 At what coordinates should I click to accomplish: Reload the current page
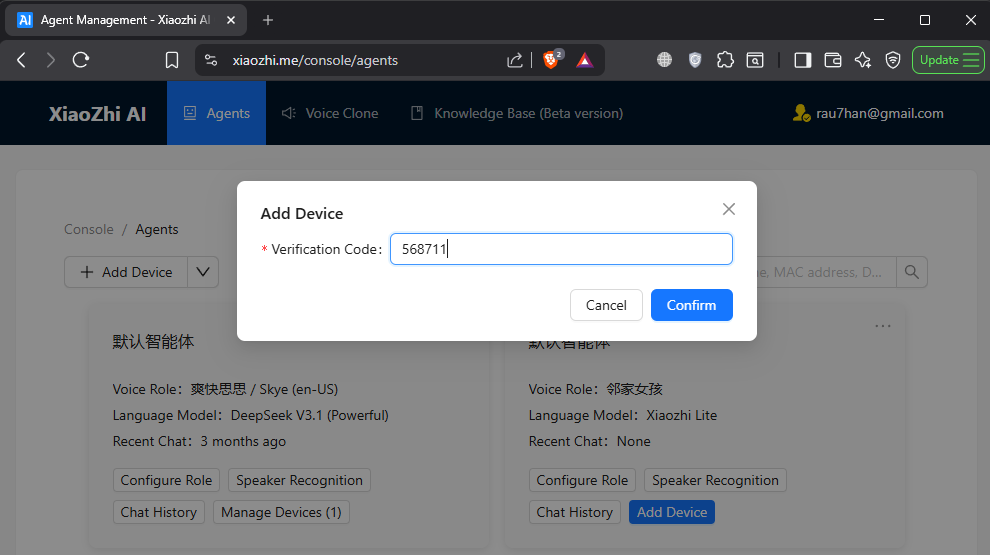81,60
